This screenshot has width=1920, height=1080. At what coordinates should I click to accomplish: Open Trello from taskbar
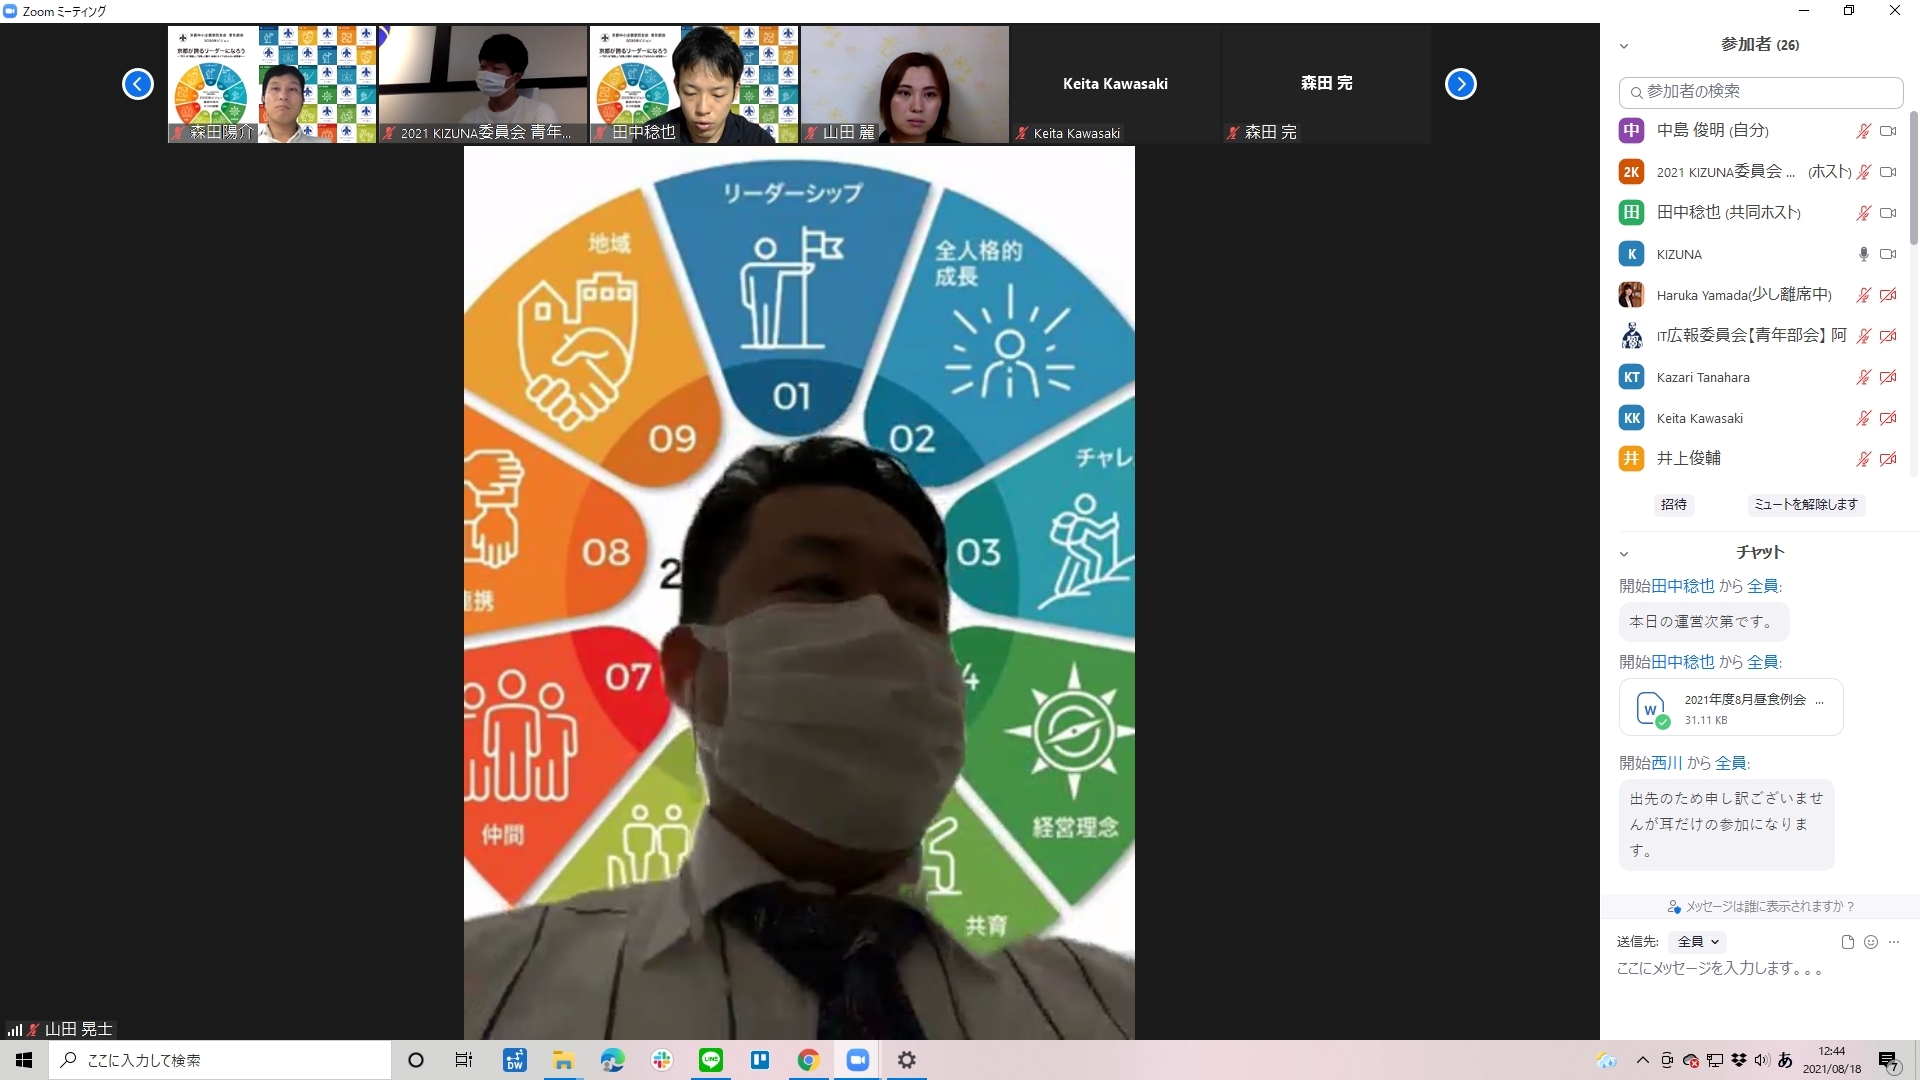click(x=760, y=1060)
